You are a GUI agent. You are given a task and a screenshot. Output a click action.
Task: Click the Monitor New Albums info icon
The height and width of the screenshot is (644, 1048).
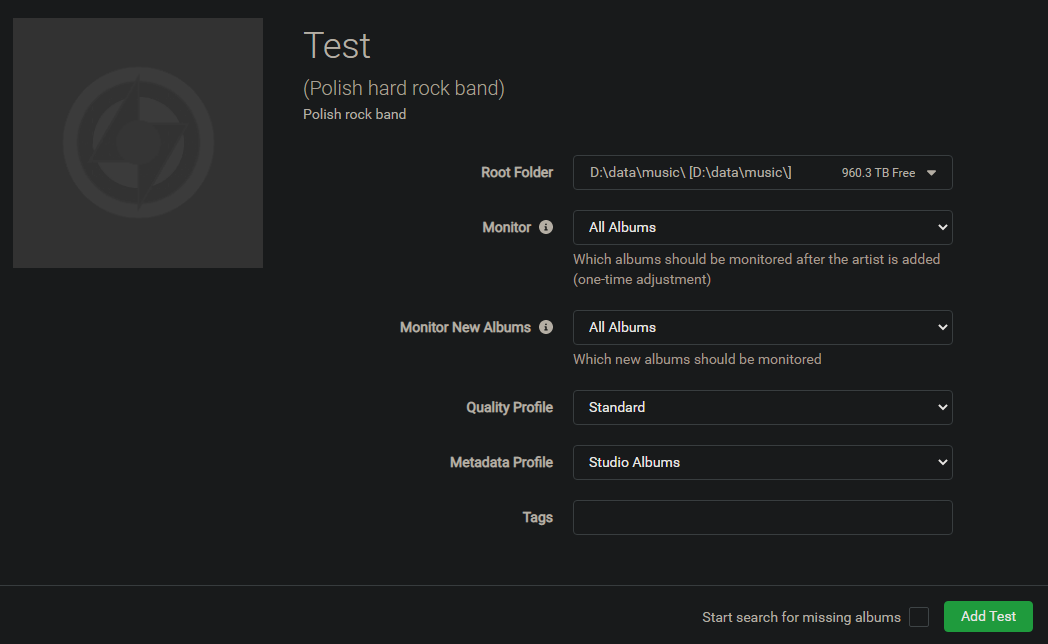[546, 327]
